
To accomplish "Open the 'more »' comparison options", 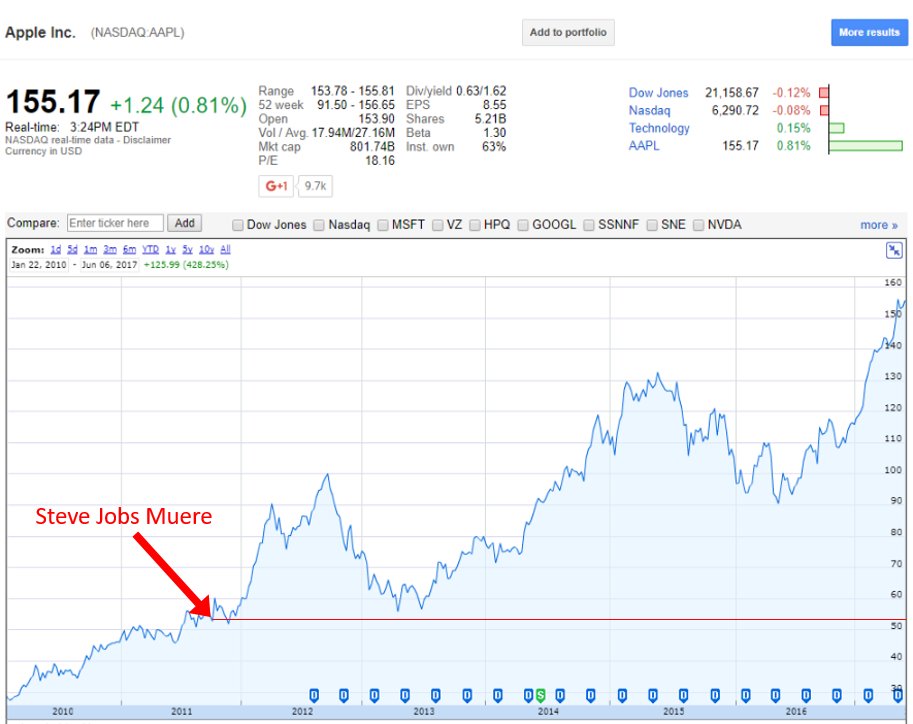I will pos(879,225).
